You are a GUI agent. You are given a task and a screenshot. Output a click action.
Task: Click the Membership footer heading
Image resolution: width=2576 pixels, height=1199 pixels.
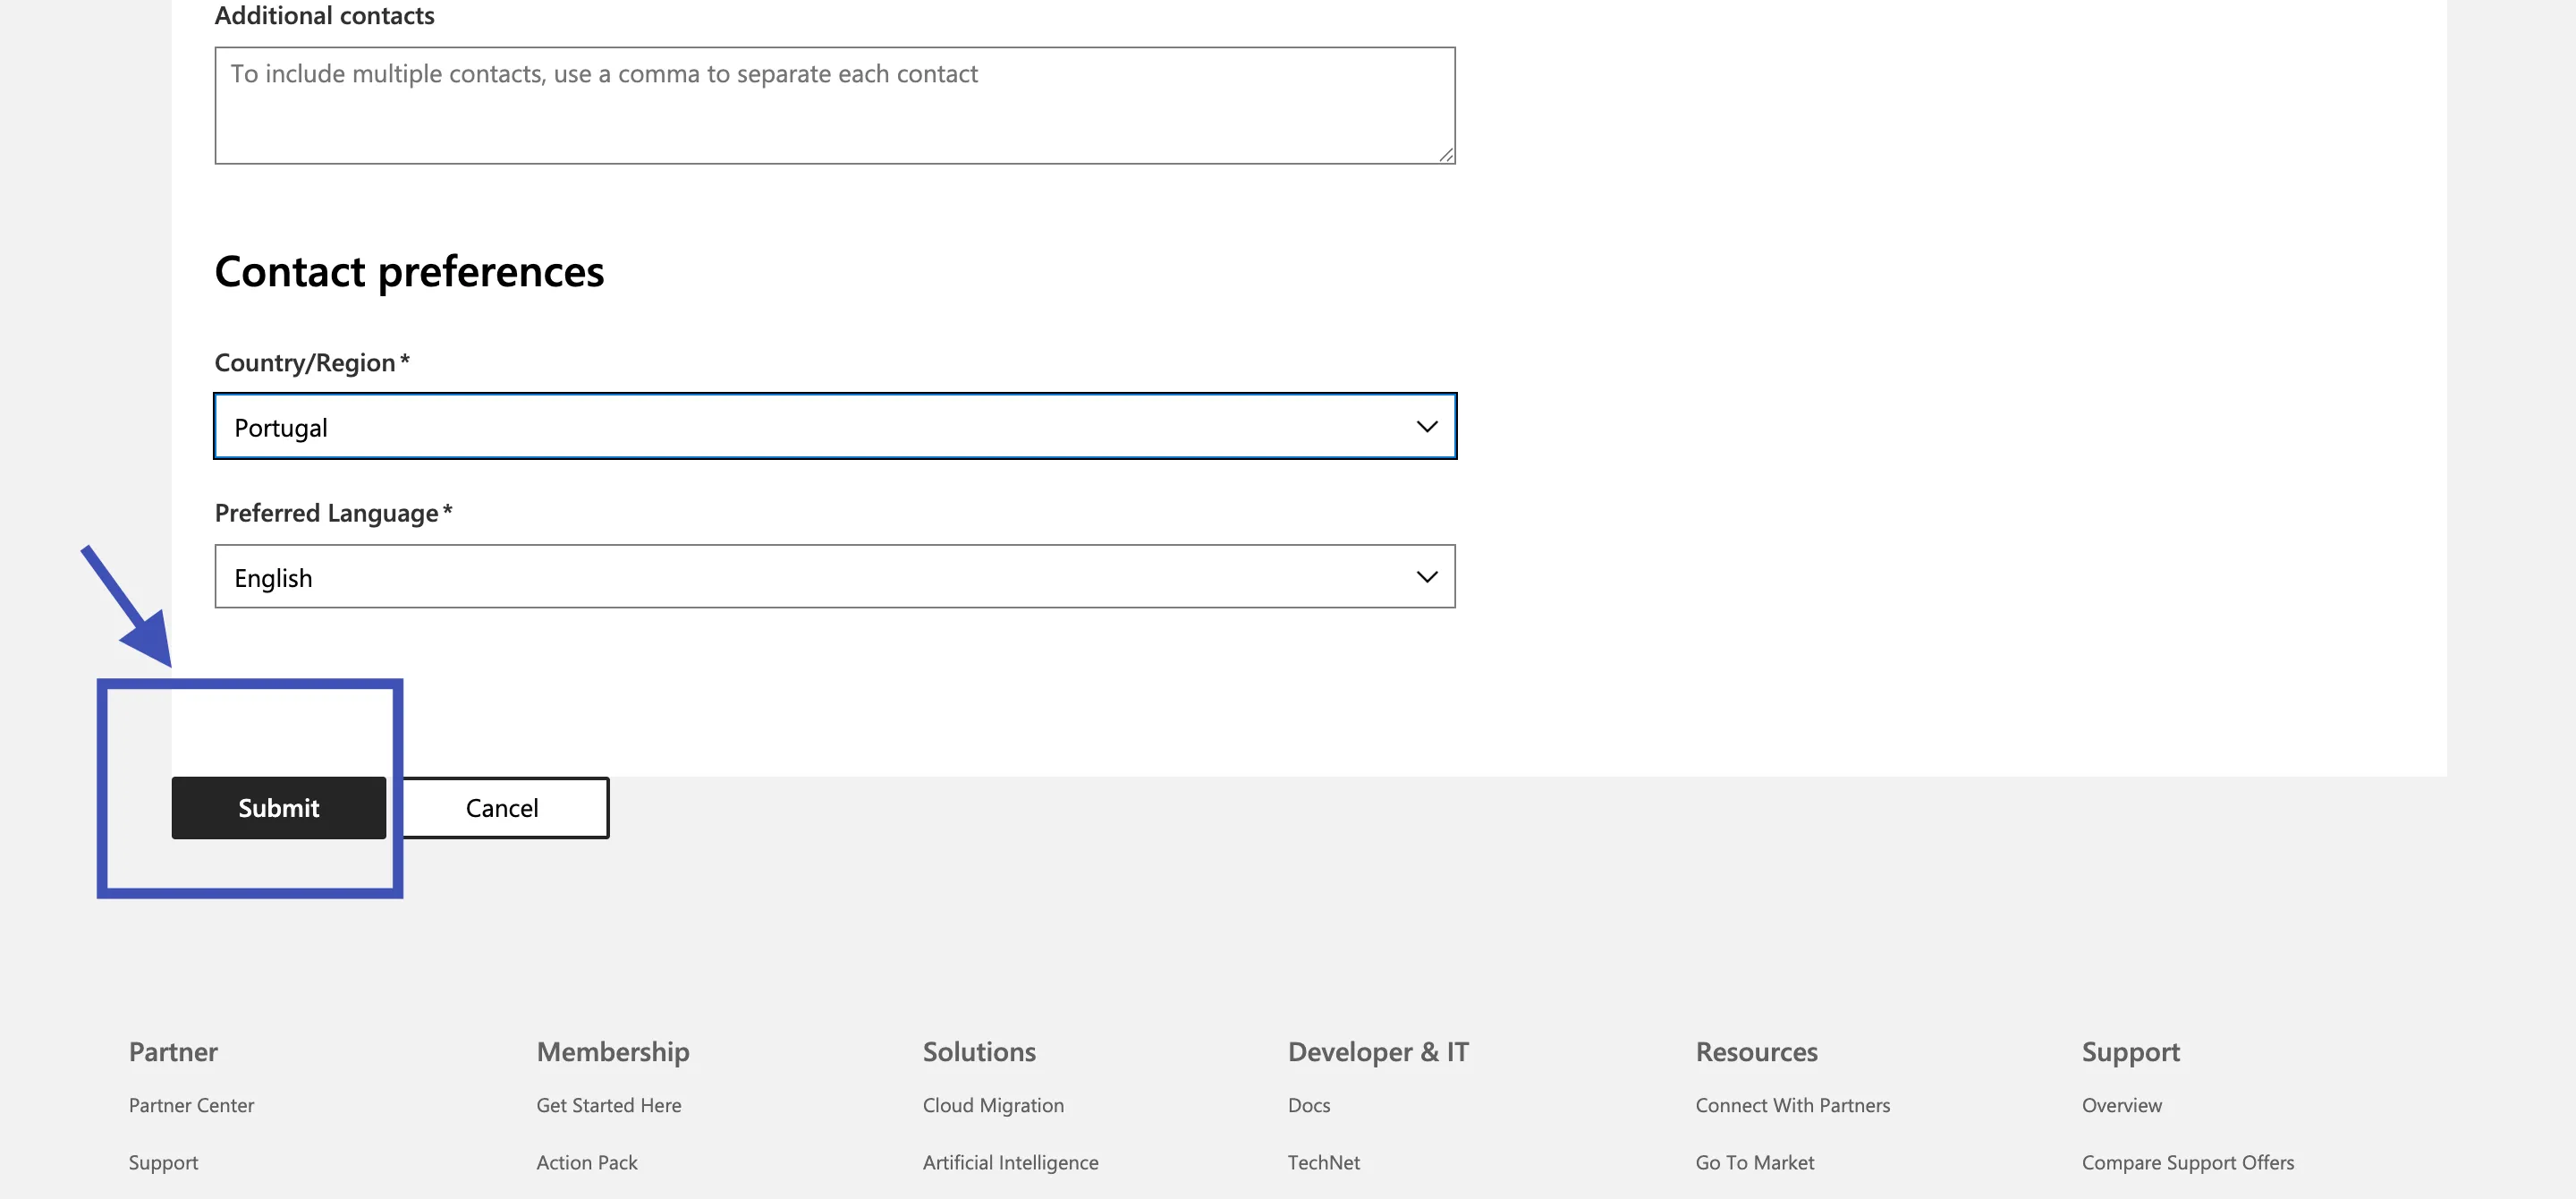612,1051
